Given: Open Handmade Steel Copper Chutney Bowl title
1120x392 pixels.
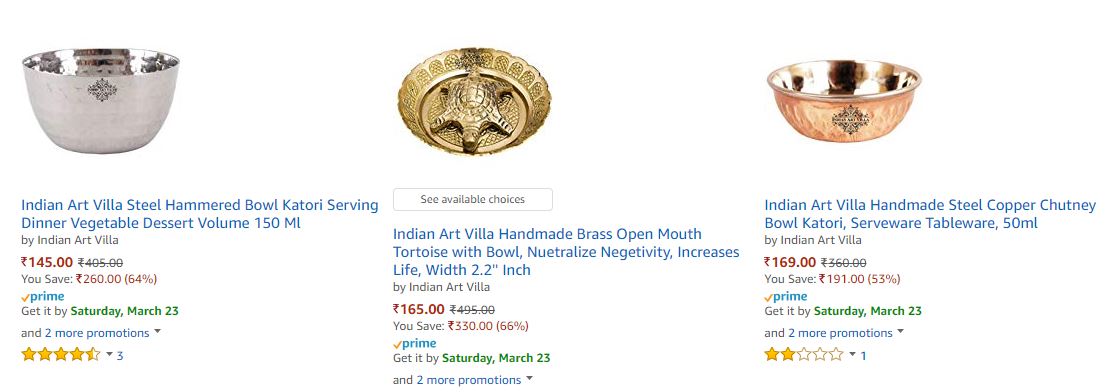Looking at the screenshot, I should [x=930, y=214].
